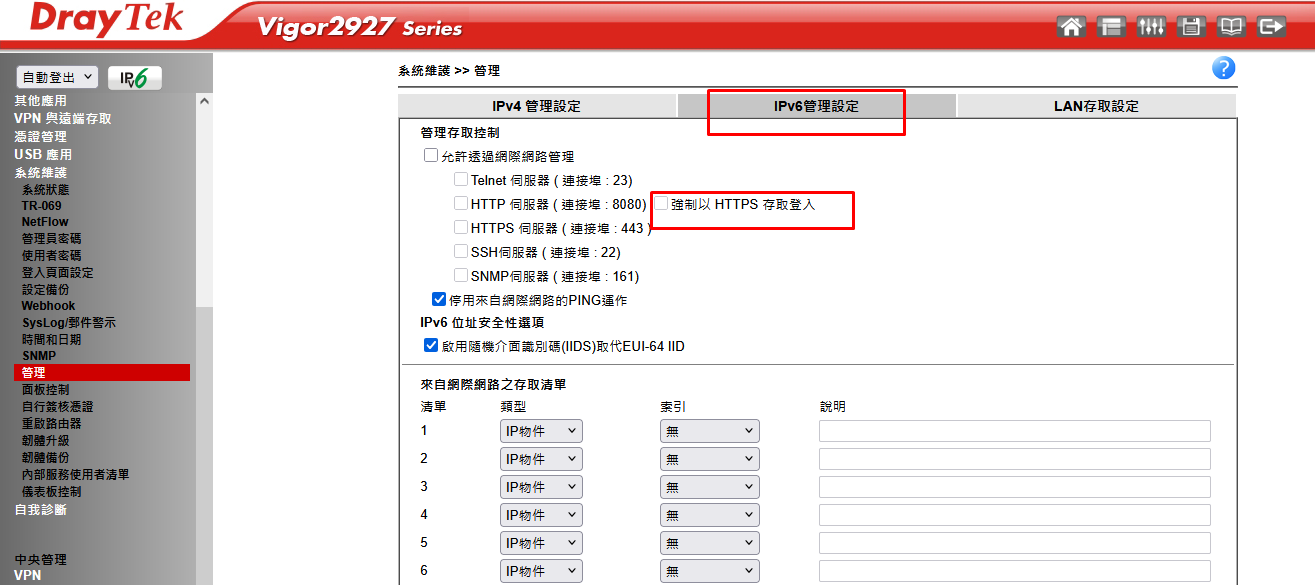This screenshot has width=1315, height=585.
Task: Click the floppy disk save icon
Action: (x=1191, y=27)
